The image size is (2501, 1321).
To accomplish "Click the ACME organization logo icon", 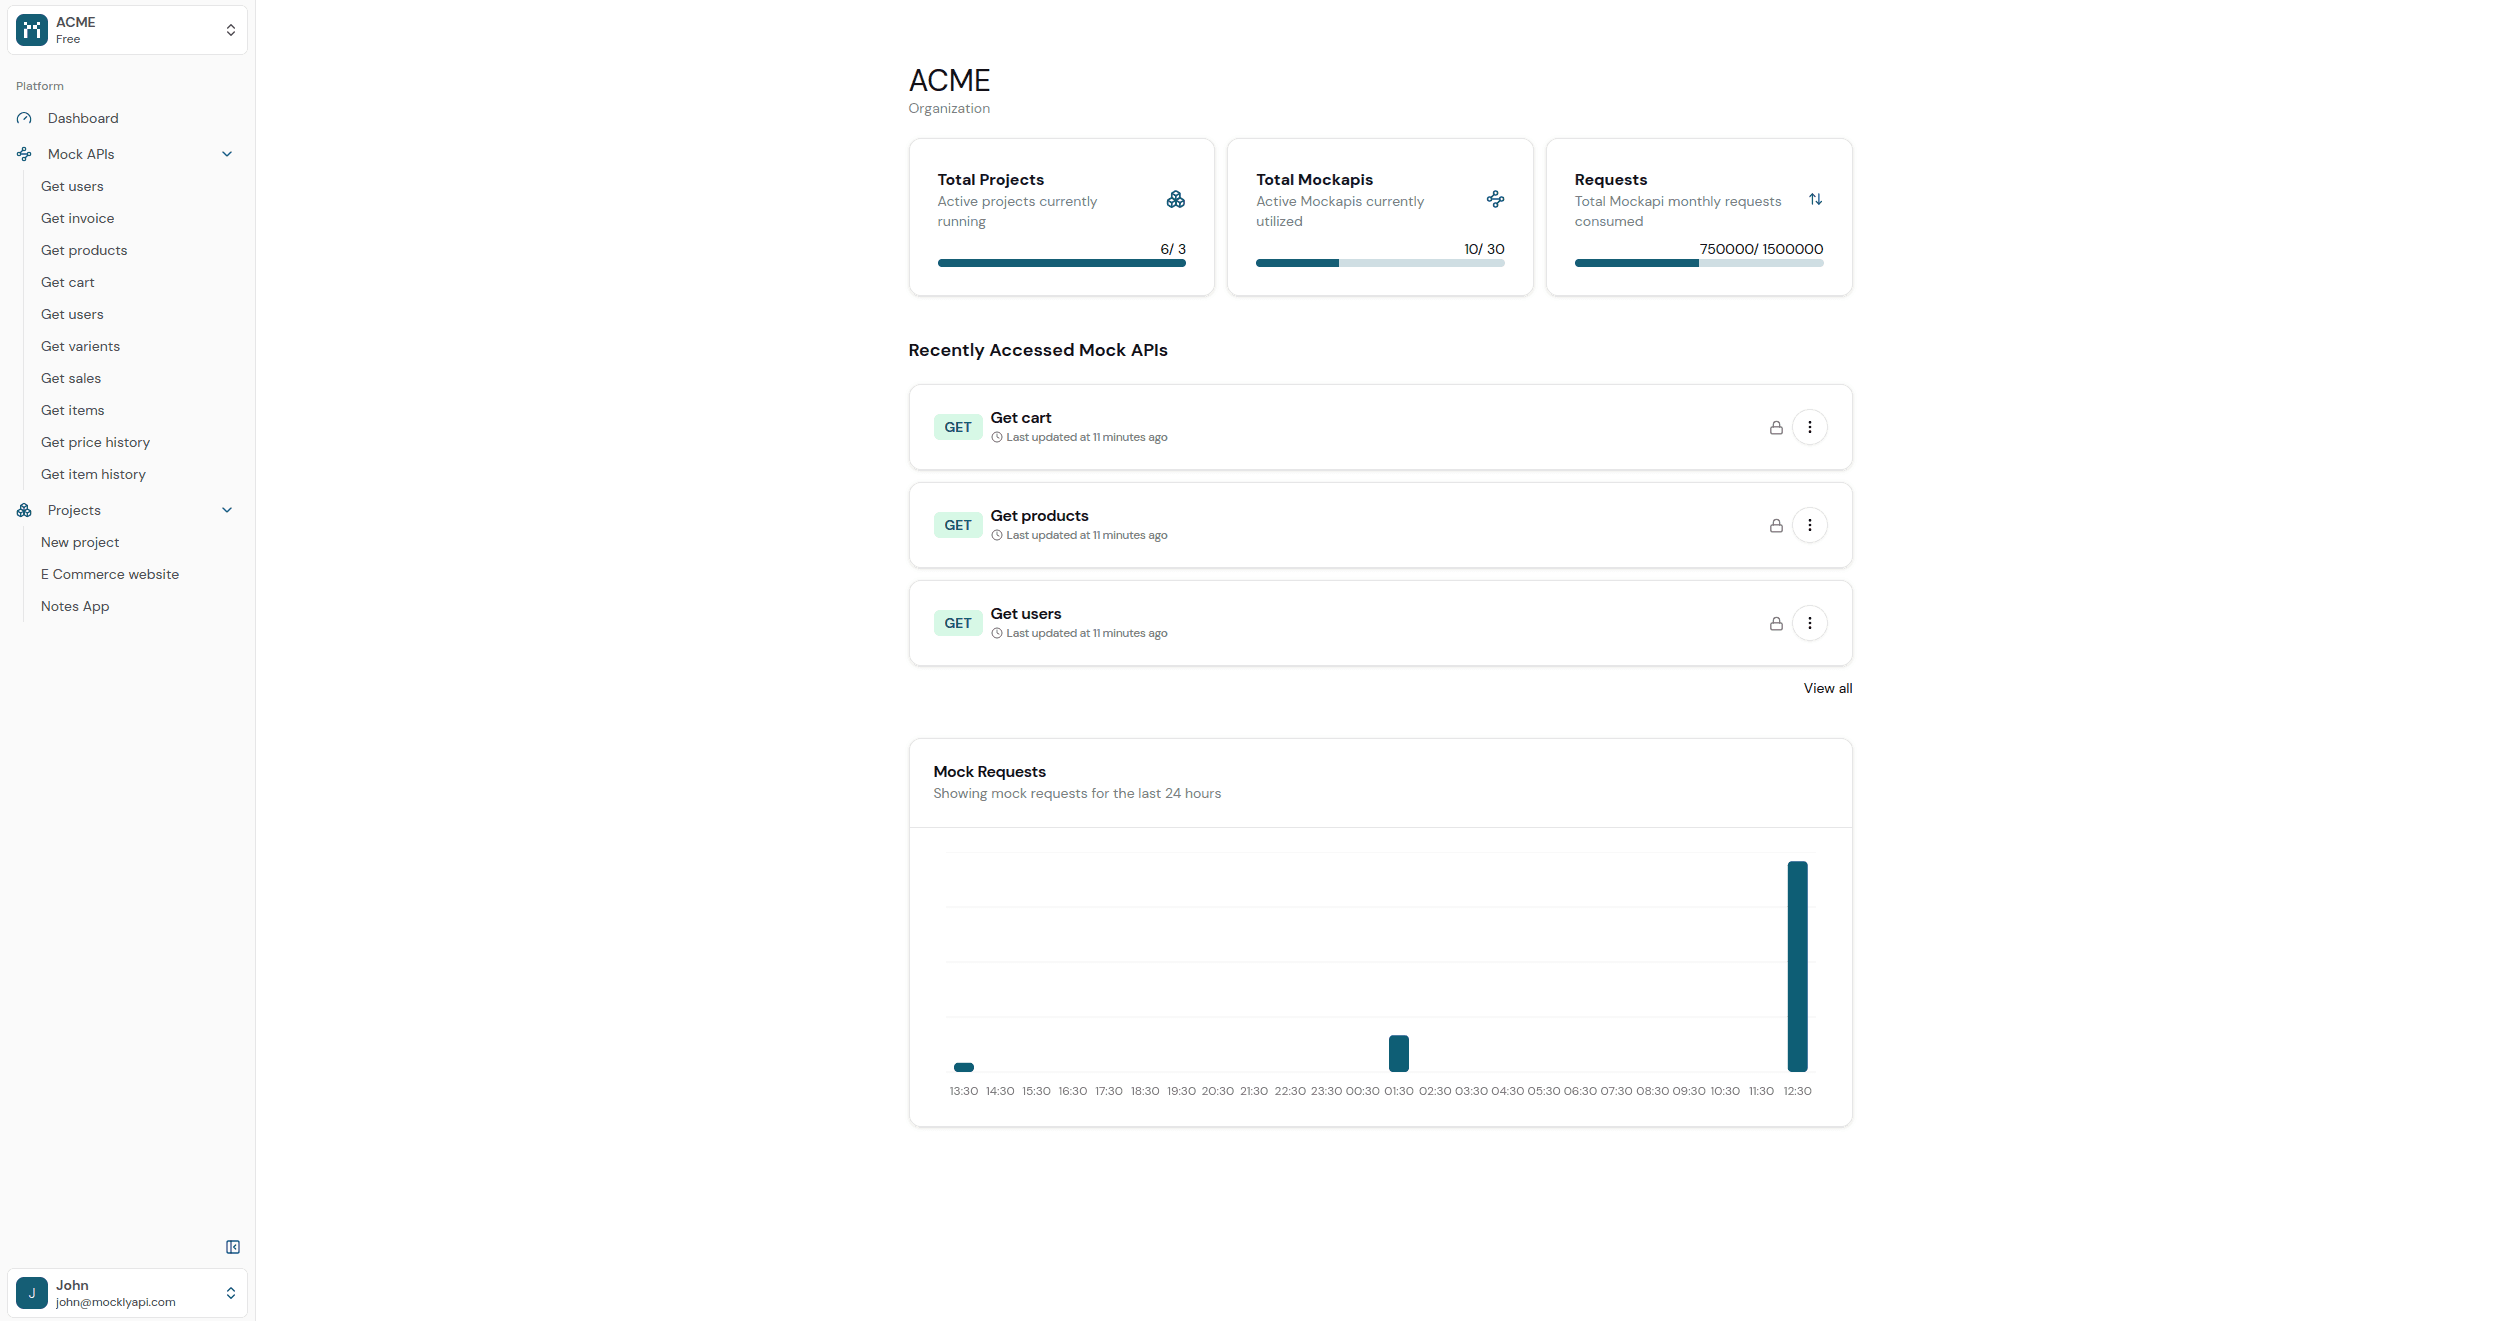I will point(32,30).
